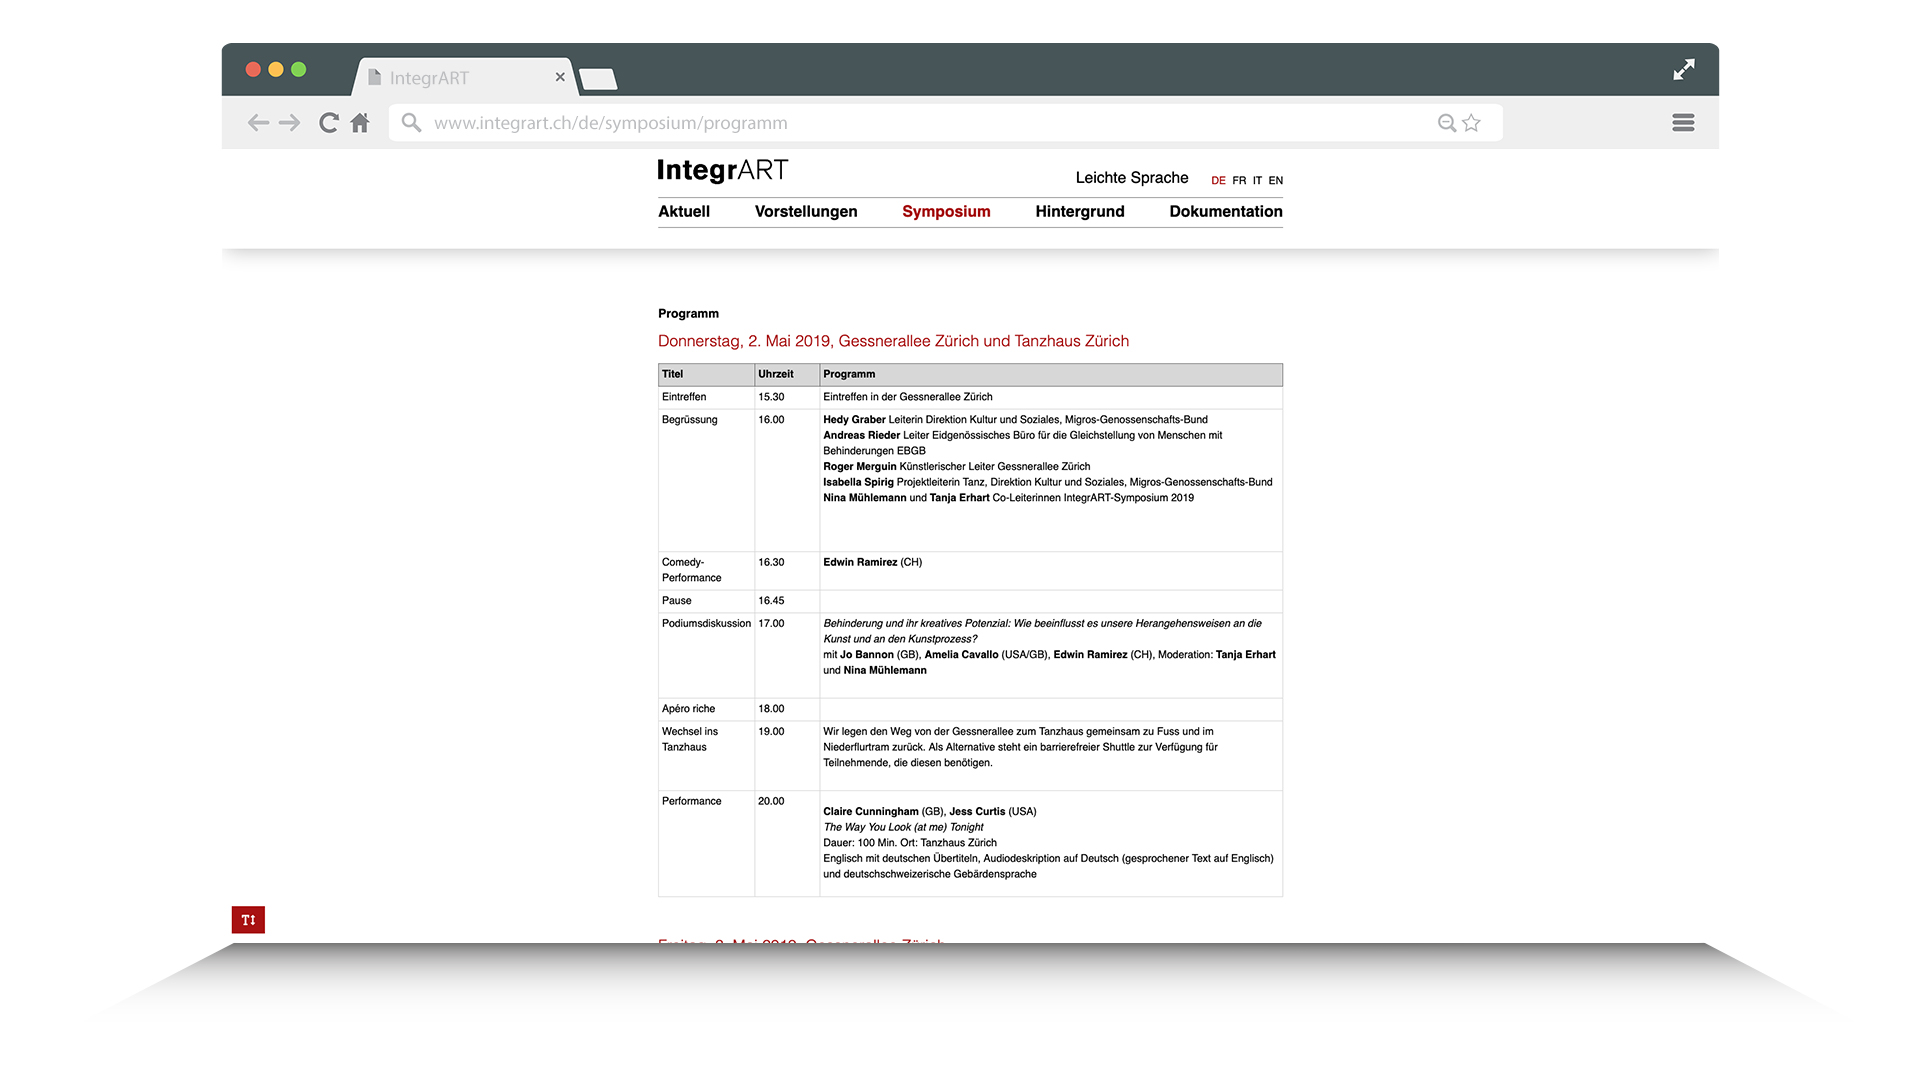Open the Hintergrund section

(1079, 211)
